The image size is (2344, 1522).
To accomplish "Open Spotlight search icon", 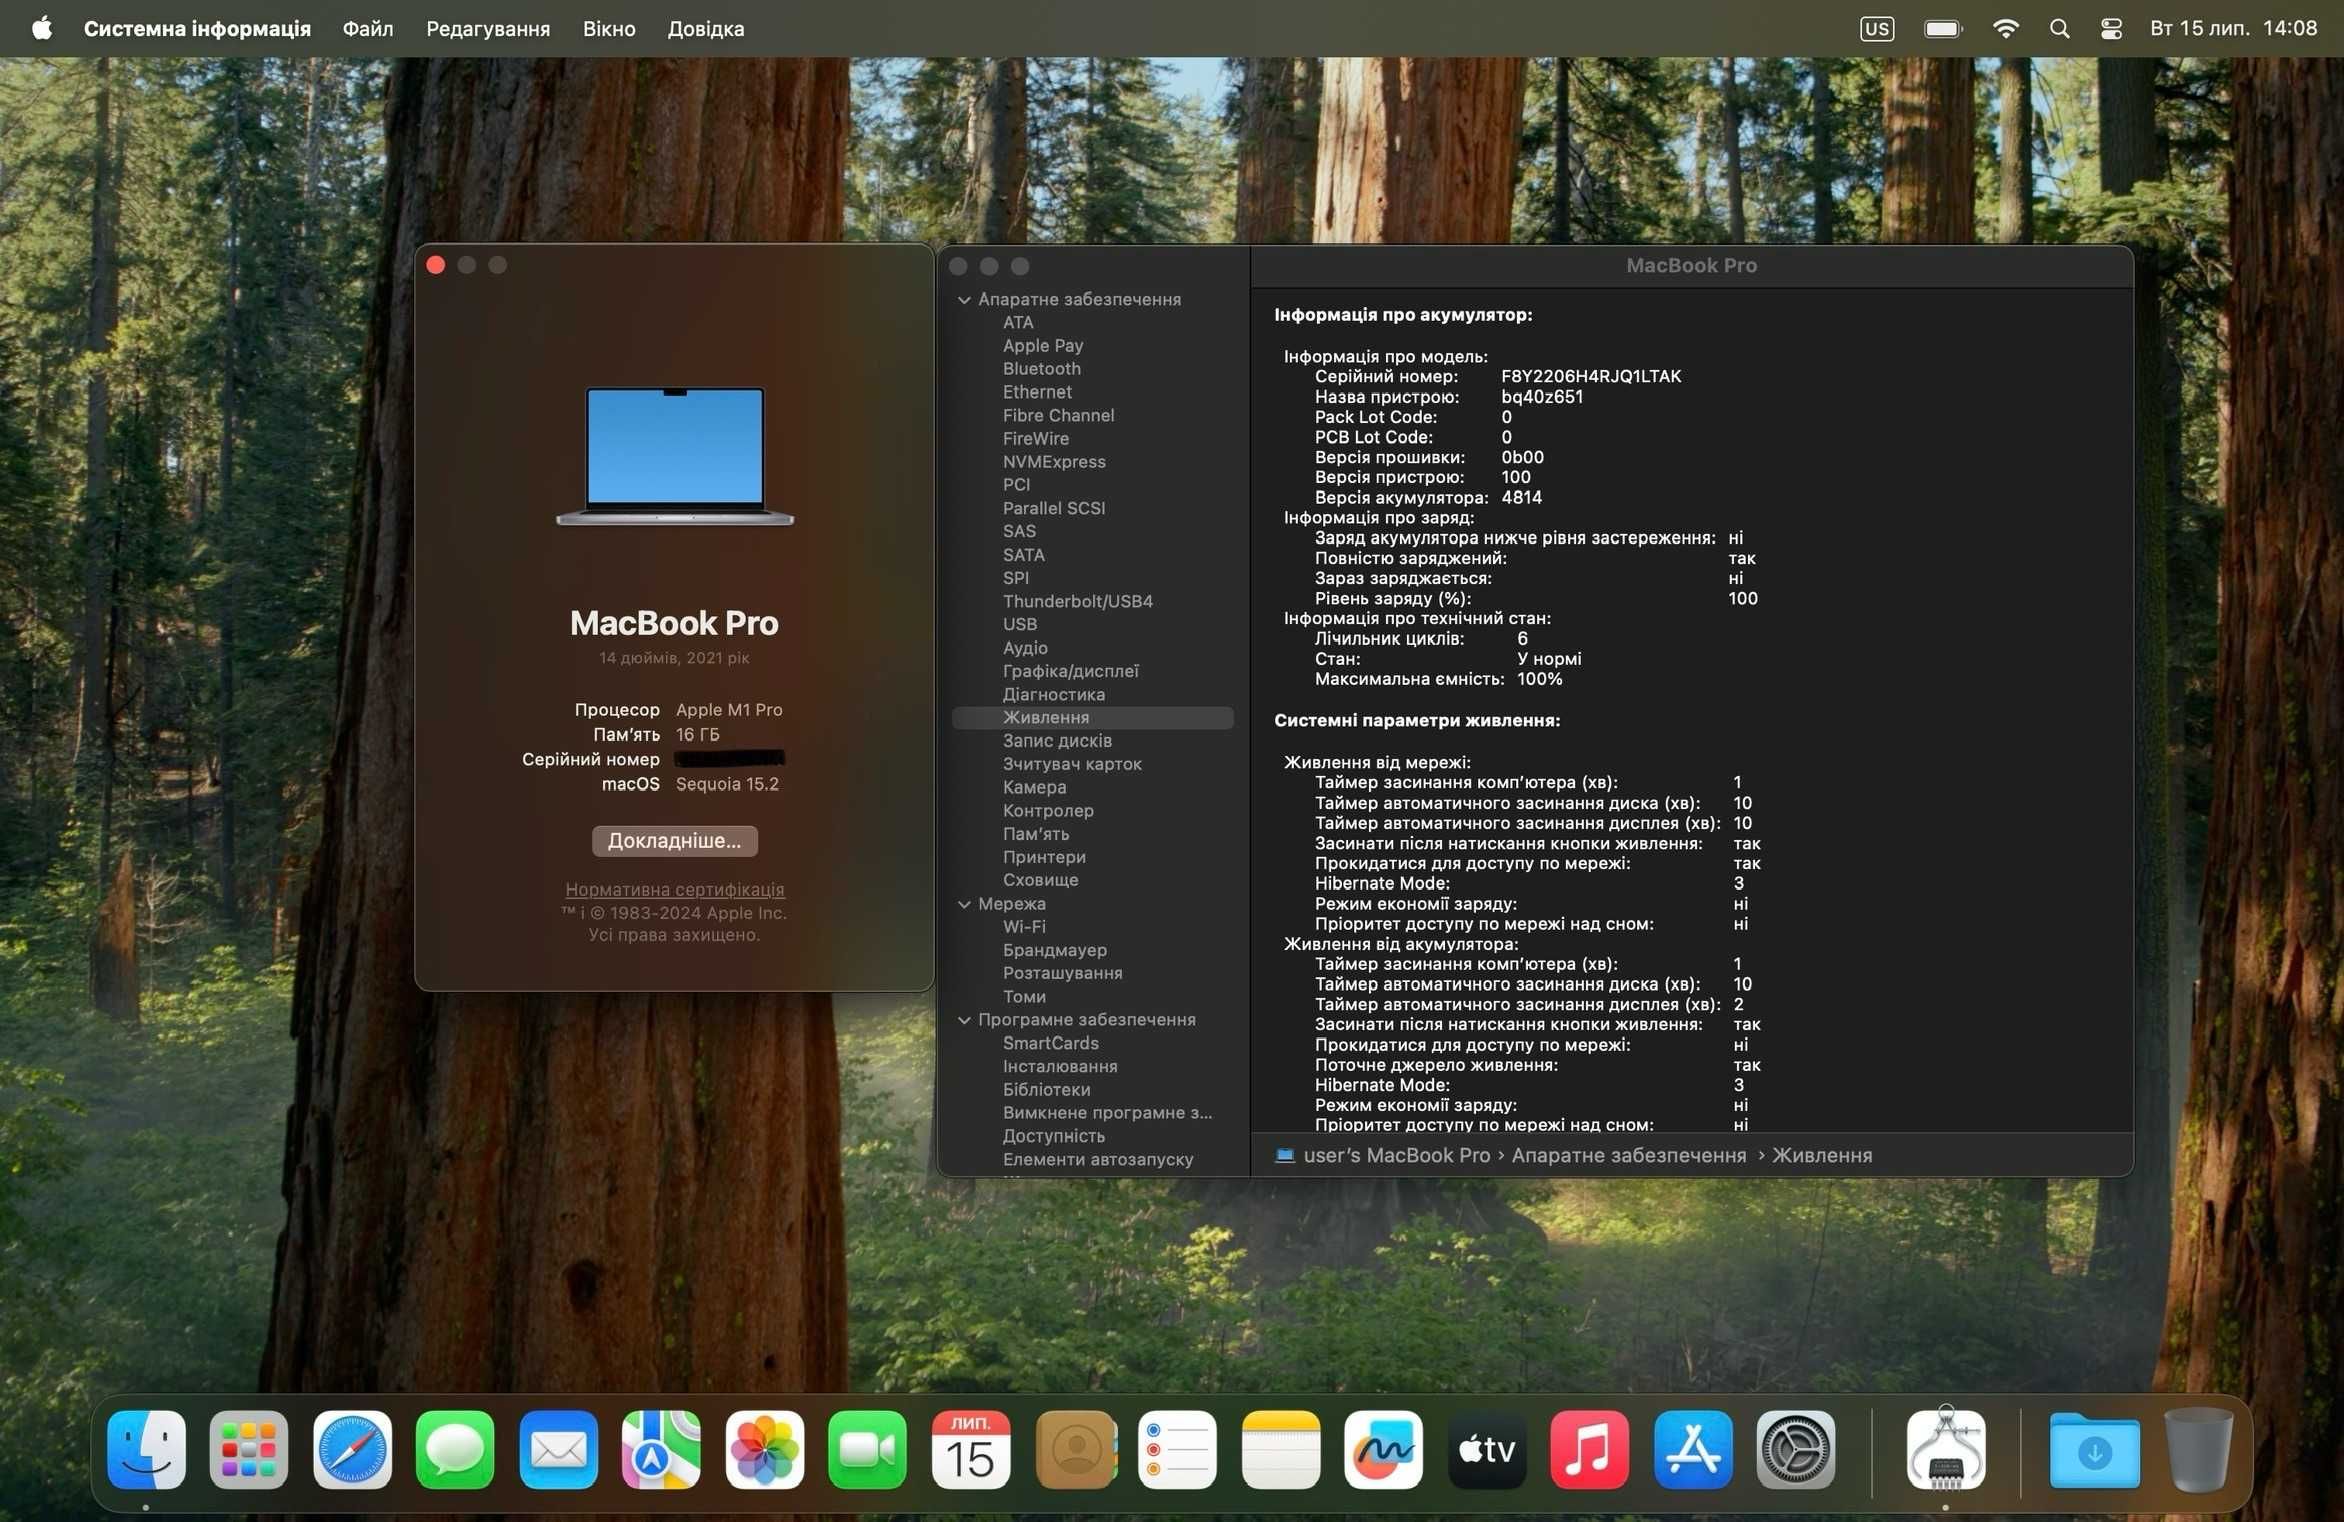I will (x=2059, y=28).
